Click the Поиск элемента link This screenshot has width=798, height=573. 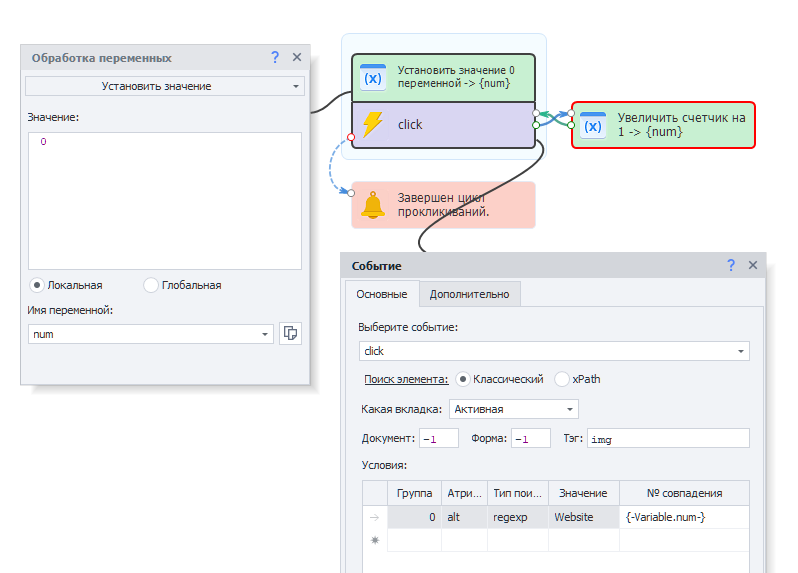(406, 379)
